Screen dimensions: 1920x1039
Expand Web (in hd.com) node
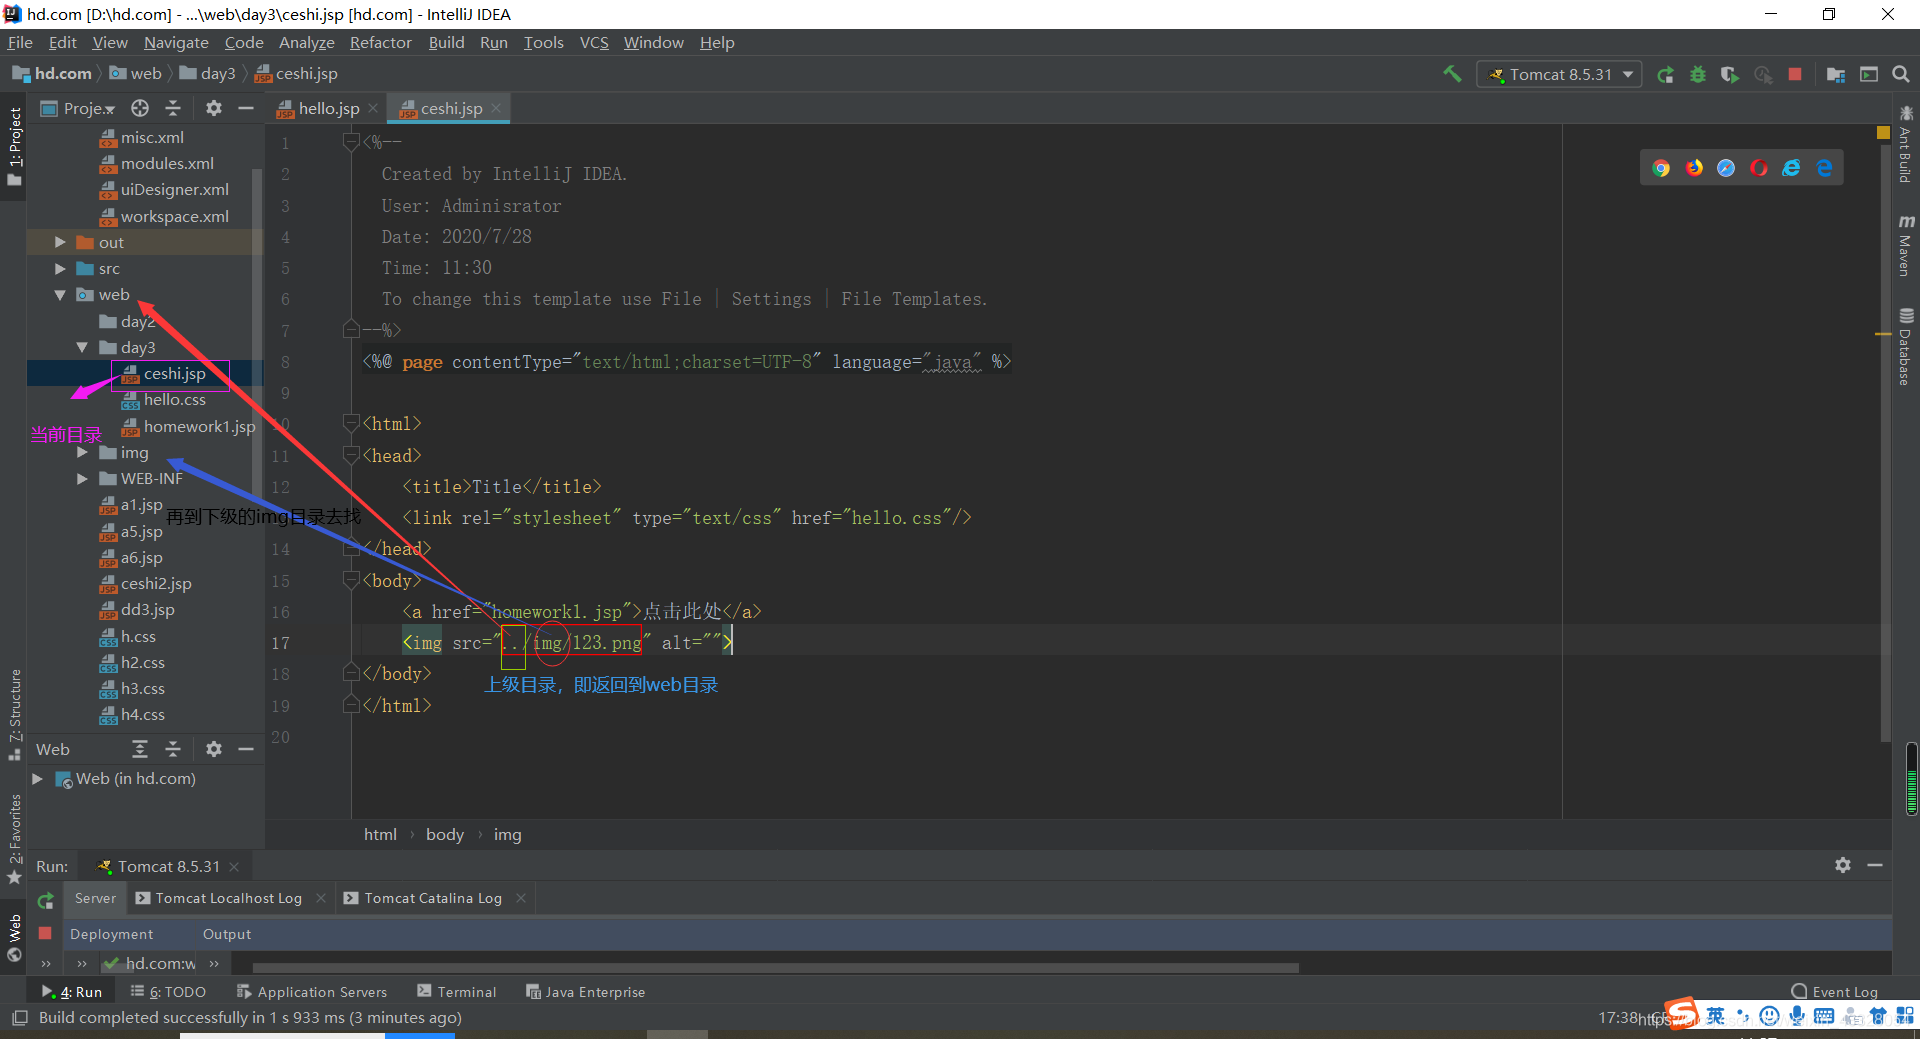click(37, 778)
